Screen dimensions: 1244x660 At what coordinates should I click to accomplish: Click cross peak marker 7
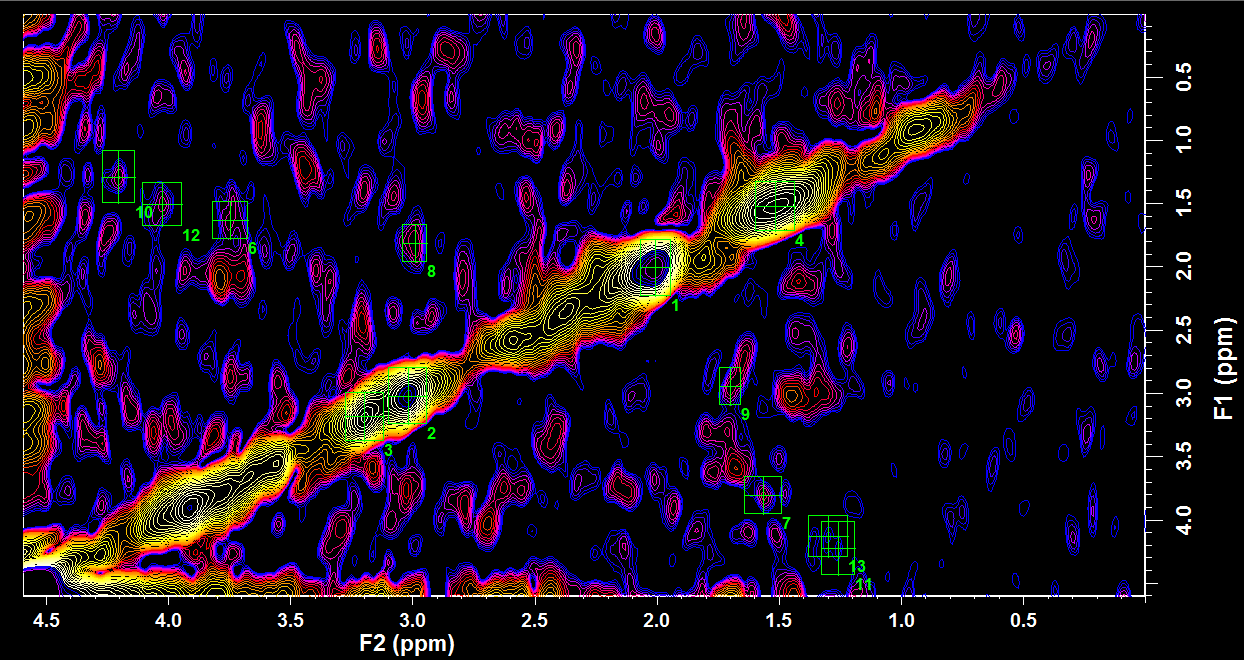point(763,494)
